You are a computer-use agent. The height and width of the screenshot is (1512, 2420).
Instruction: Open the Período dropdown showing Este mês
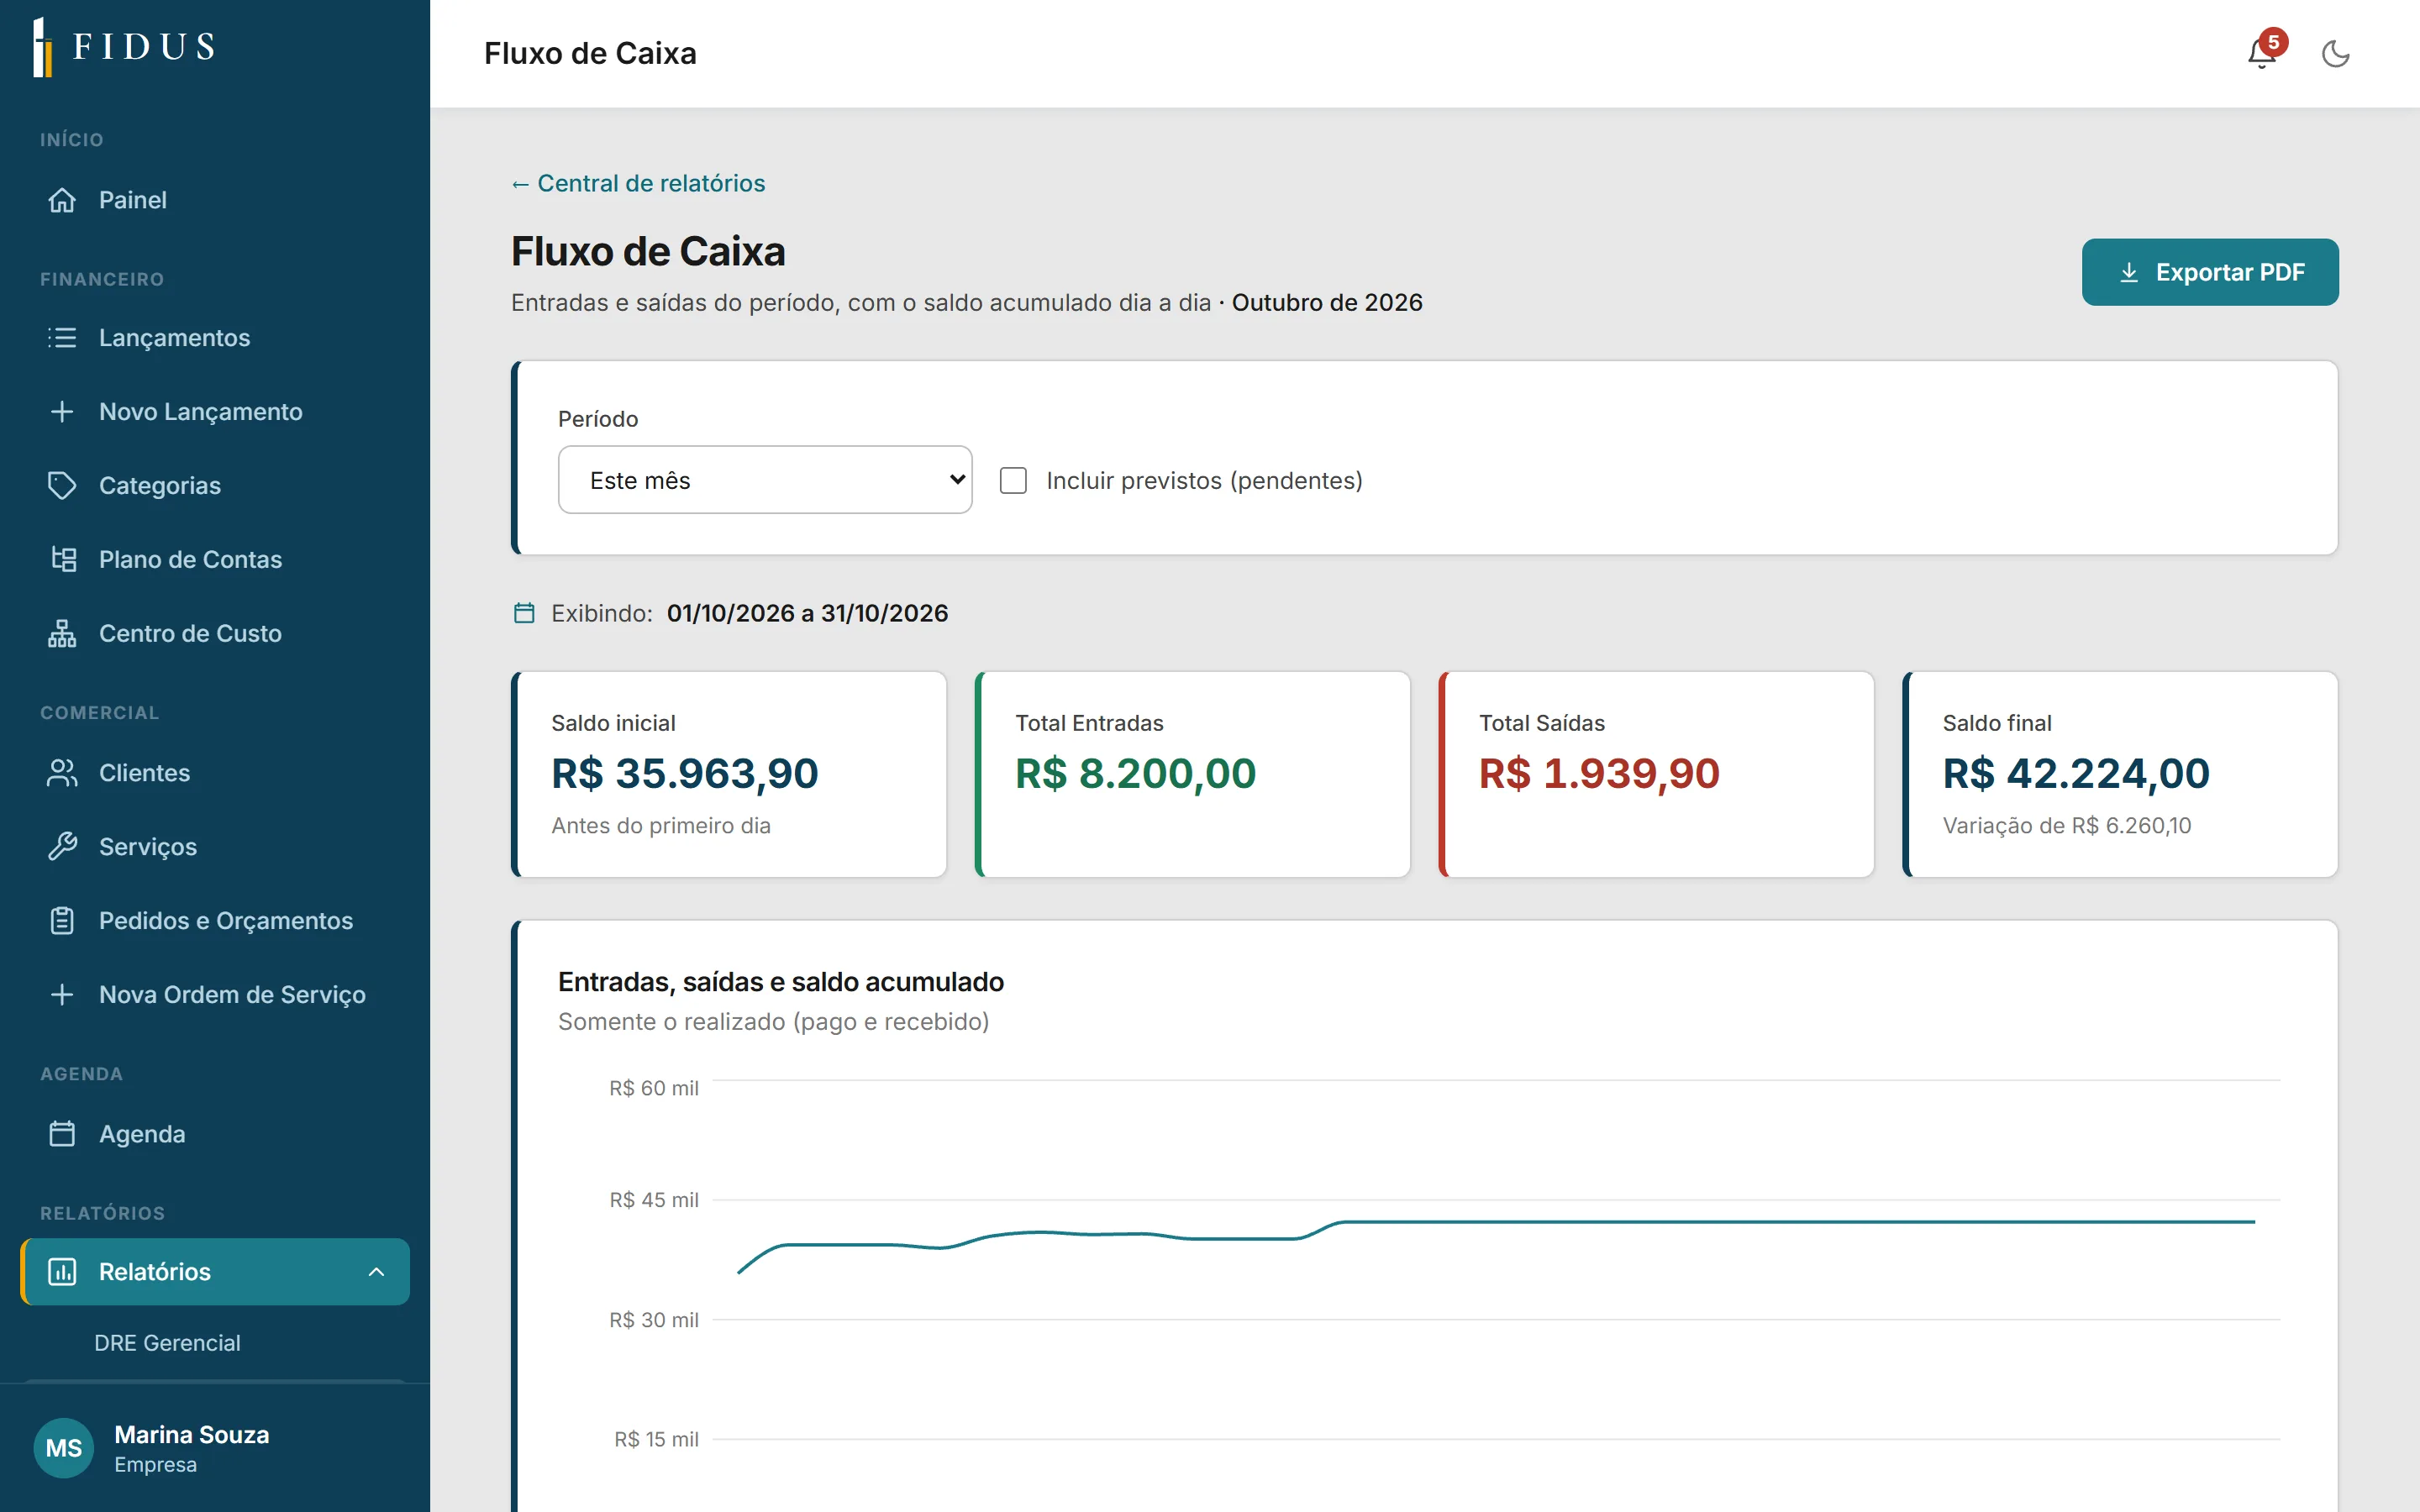point(765,480)
